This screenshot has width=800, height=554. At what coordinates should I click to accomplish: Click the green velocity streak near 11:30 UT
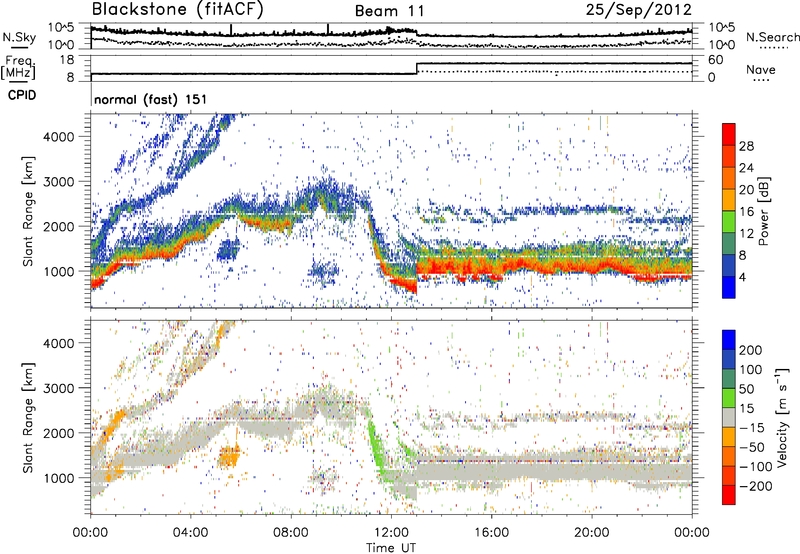pyautogui.click(x=377, y=449)
